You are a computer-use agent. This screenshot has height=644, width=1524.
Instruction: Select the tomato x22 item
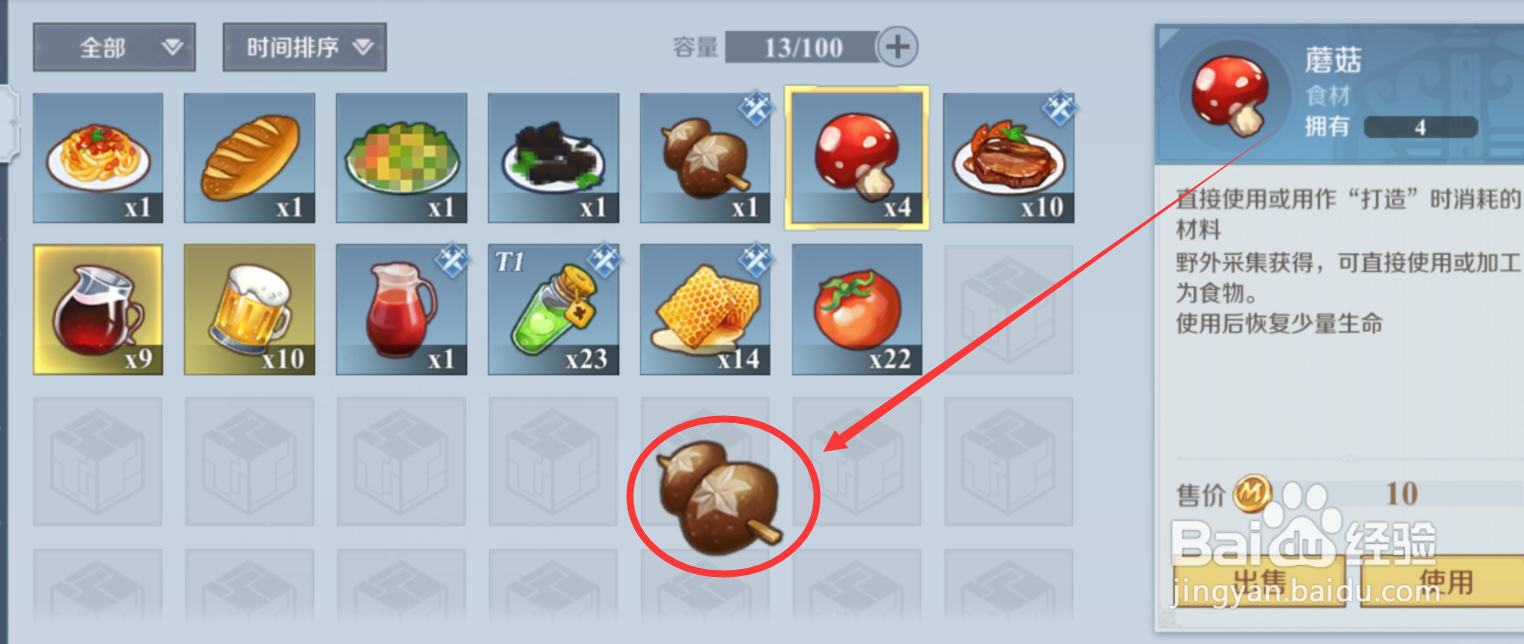coord(857,310)
